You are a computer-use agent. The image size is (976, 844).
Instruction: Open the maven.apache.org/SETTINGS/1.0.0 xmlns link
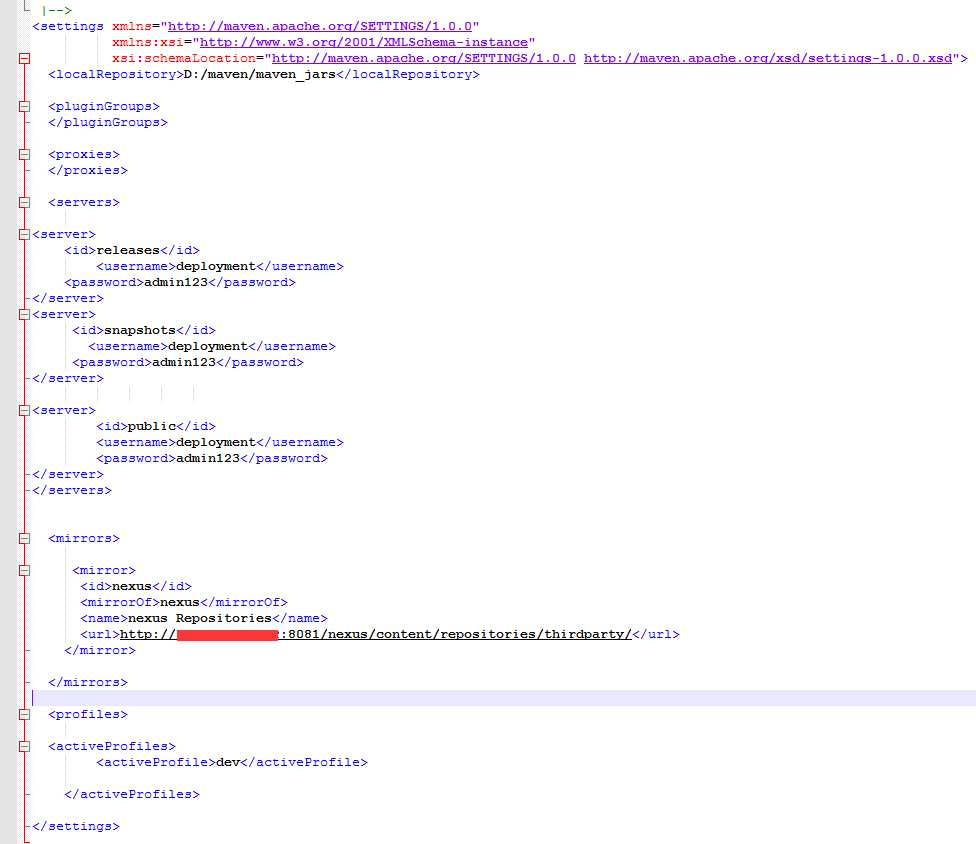(320, 26)
